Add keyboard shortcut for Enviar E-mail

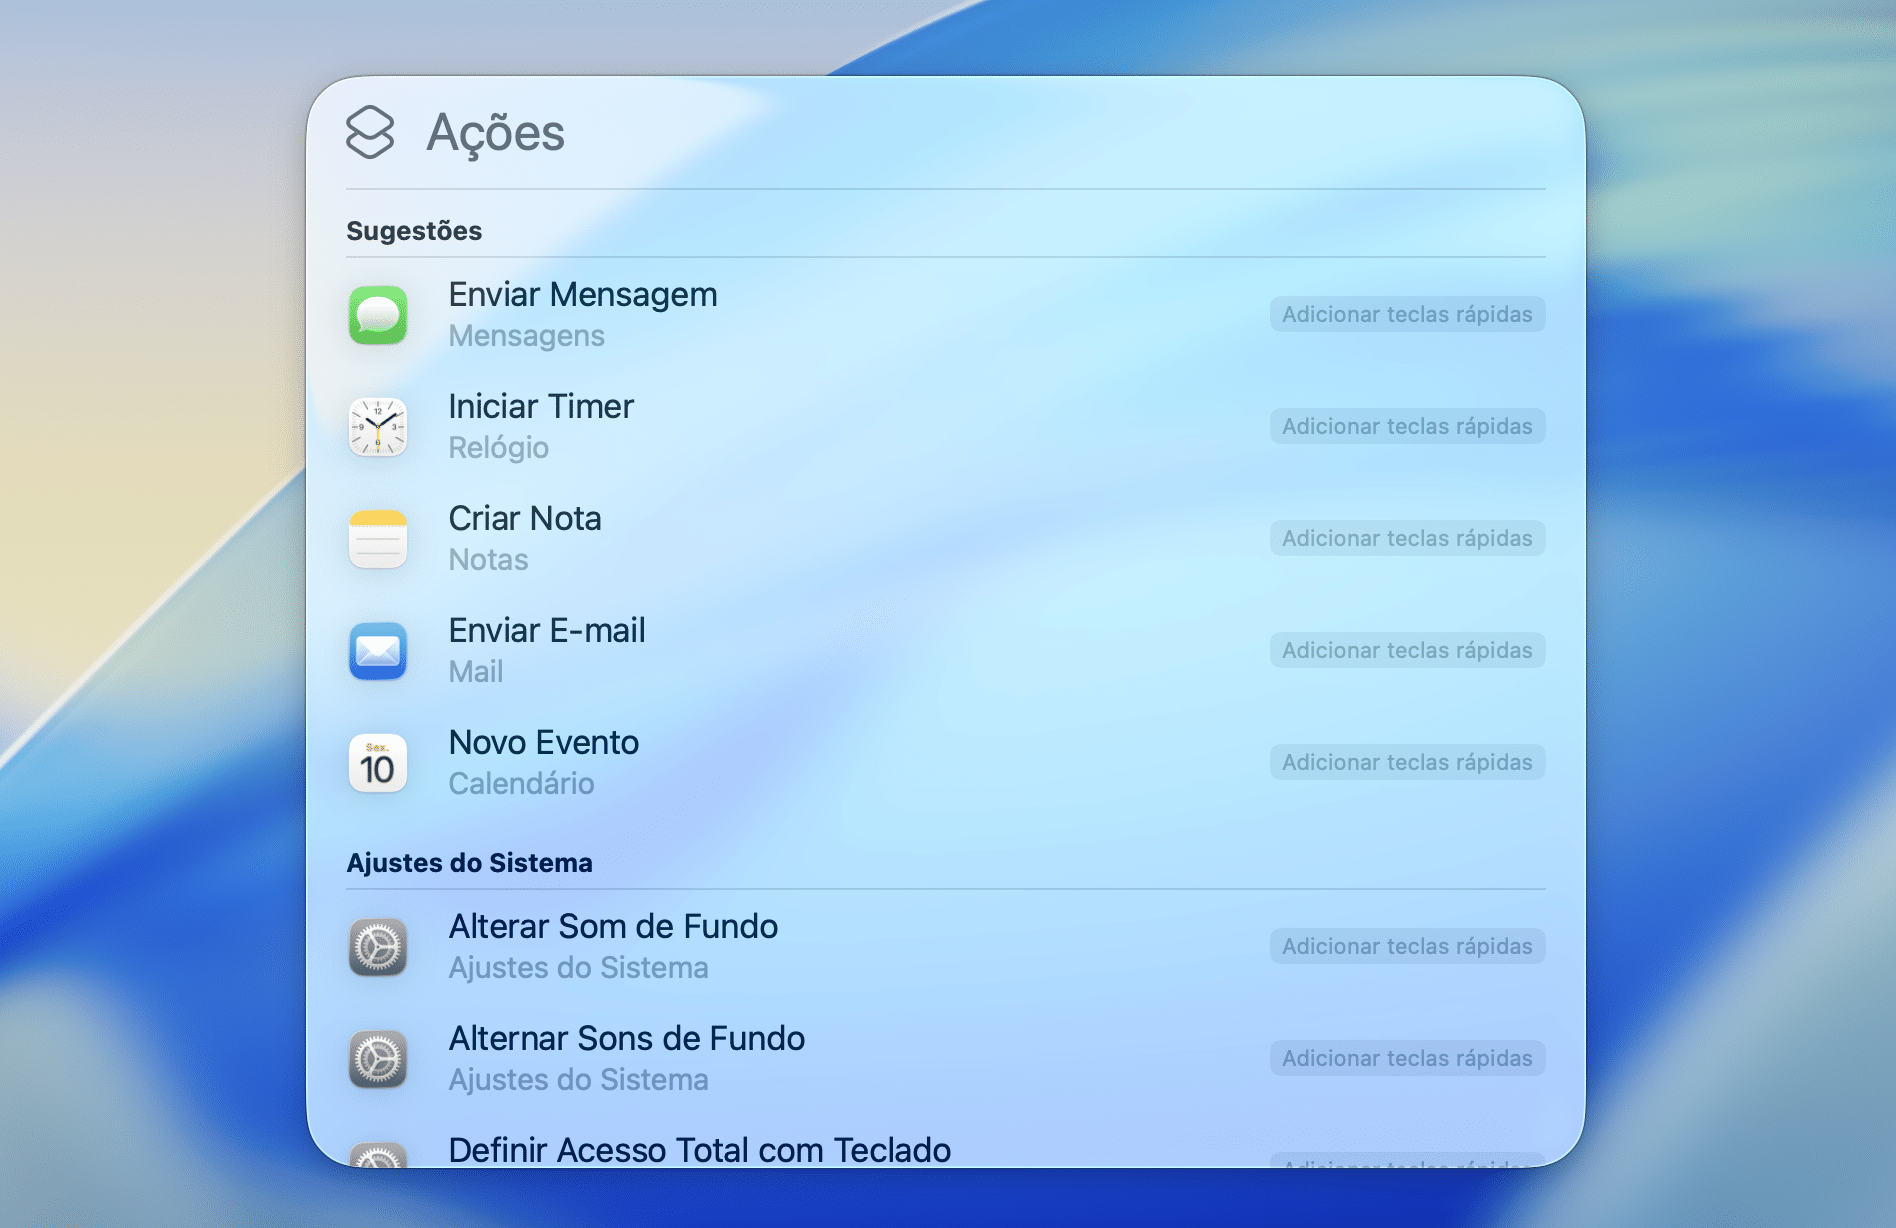point(1407,650)
